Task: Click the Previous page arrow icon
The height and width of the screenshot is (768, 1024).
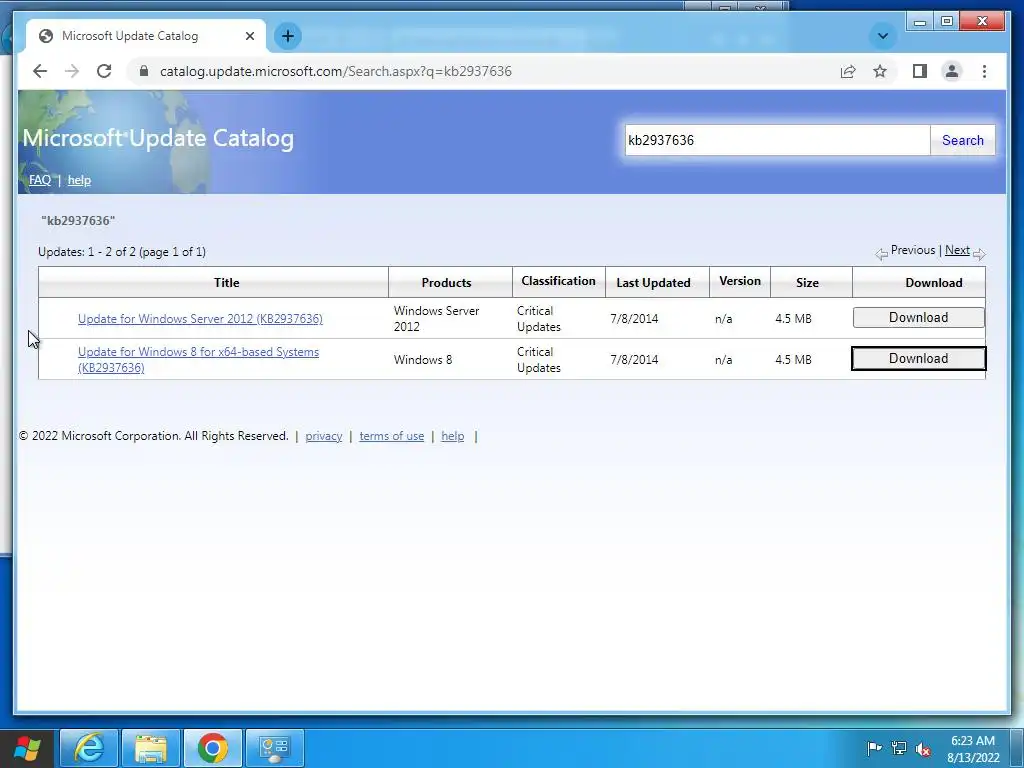Action: click(881, 254)
